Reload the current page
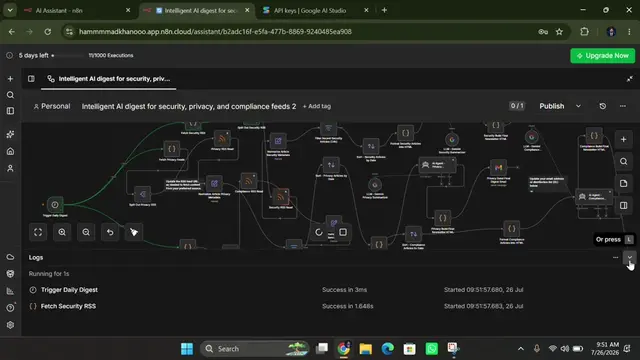This screenshot has height=360, width=640. (48, 31)
